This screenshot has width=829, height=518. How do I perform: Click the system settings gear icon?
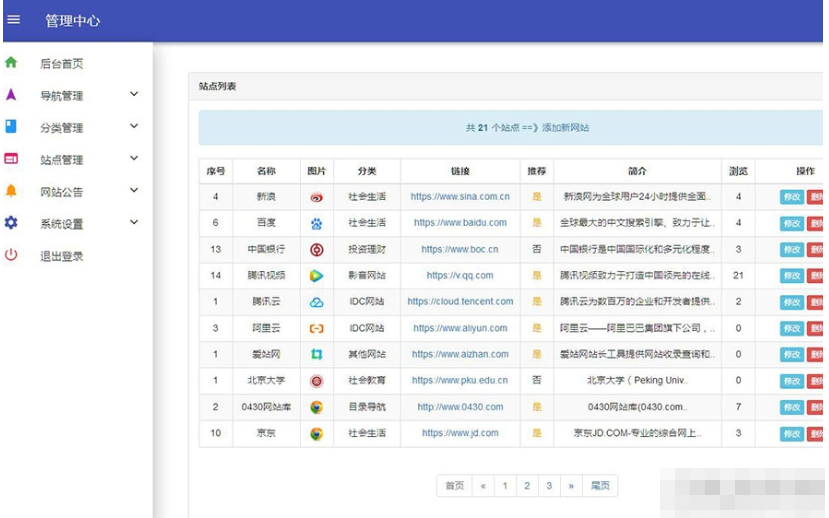(x=11, y=223)
